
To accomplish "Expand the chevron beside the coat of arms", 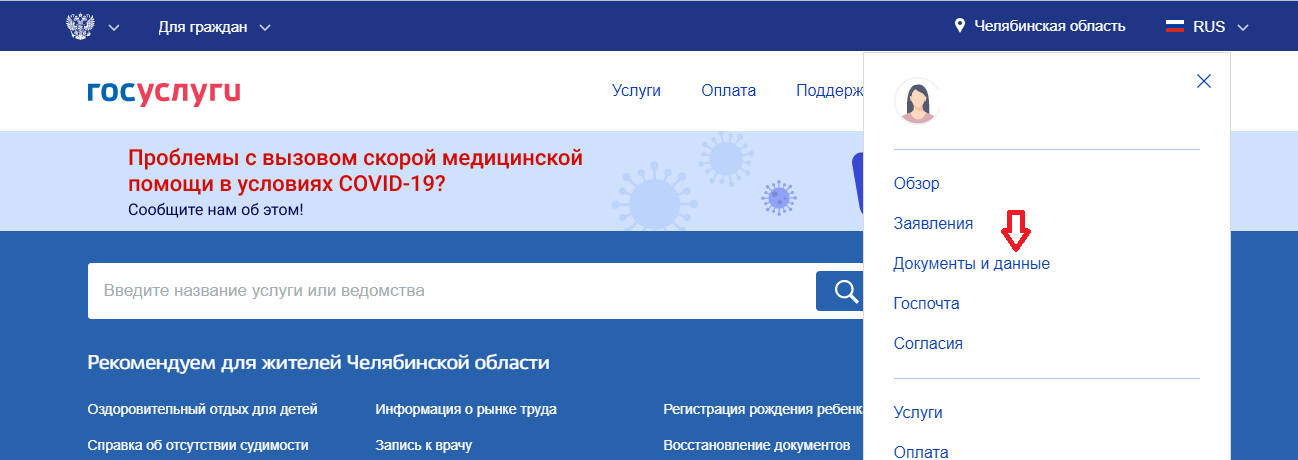I will pyautogui.click(x=114, y=28).
